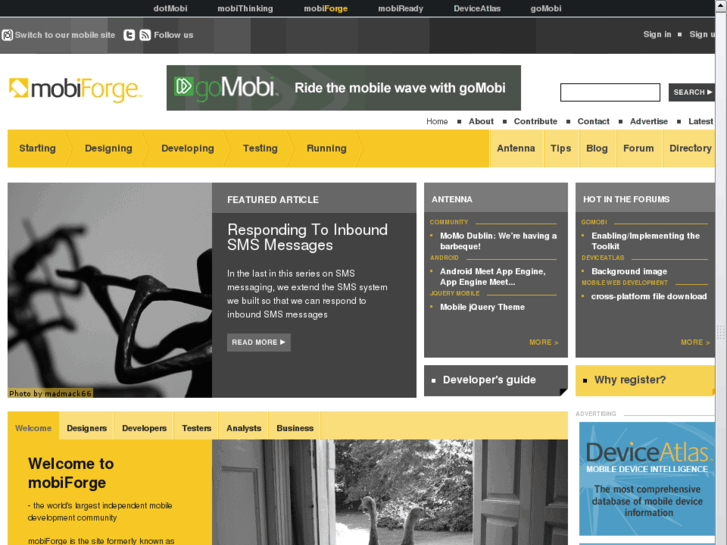Open Background image forum thread
Viewport: 727px width, 545px height.
[629, 271]
